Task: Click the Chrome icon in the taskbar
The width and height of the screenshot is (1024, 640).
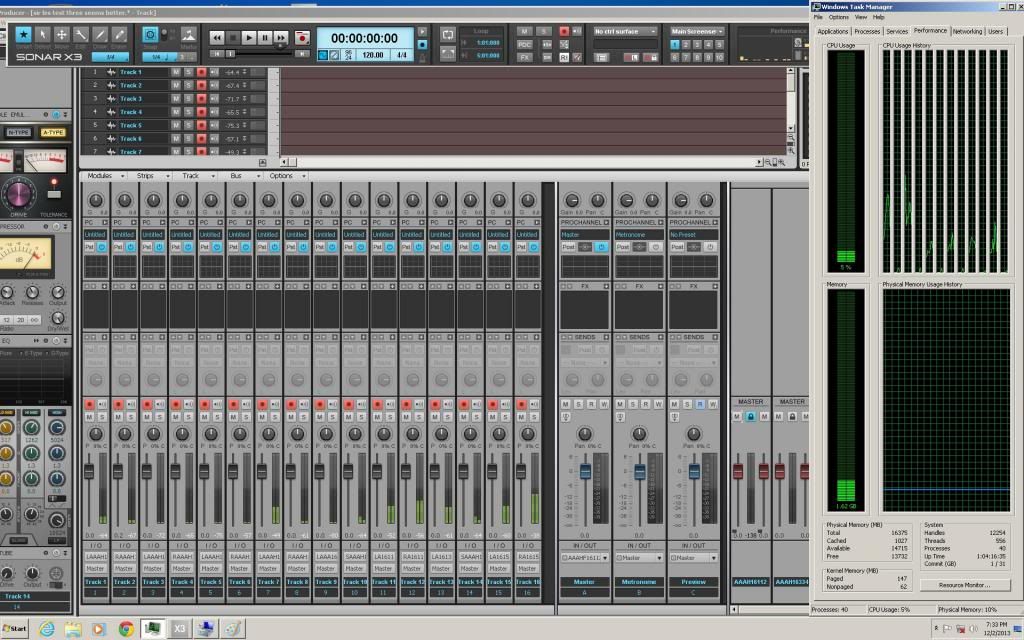Action: click(126, 629)
